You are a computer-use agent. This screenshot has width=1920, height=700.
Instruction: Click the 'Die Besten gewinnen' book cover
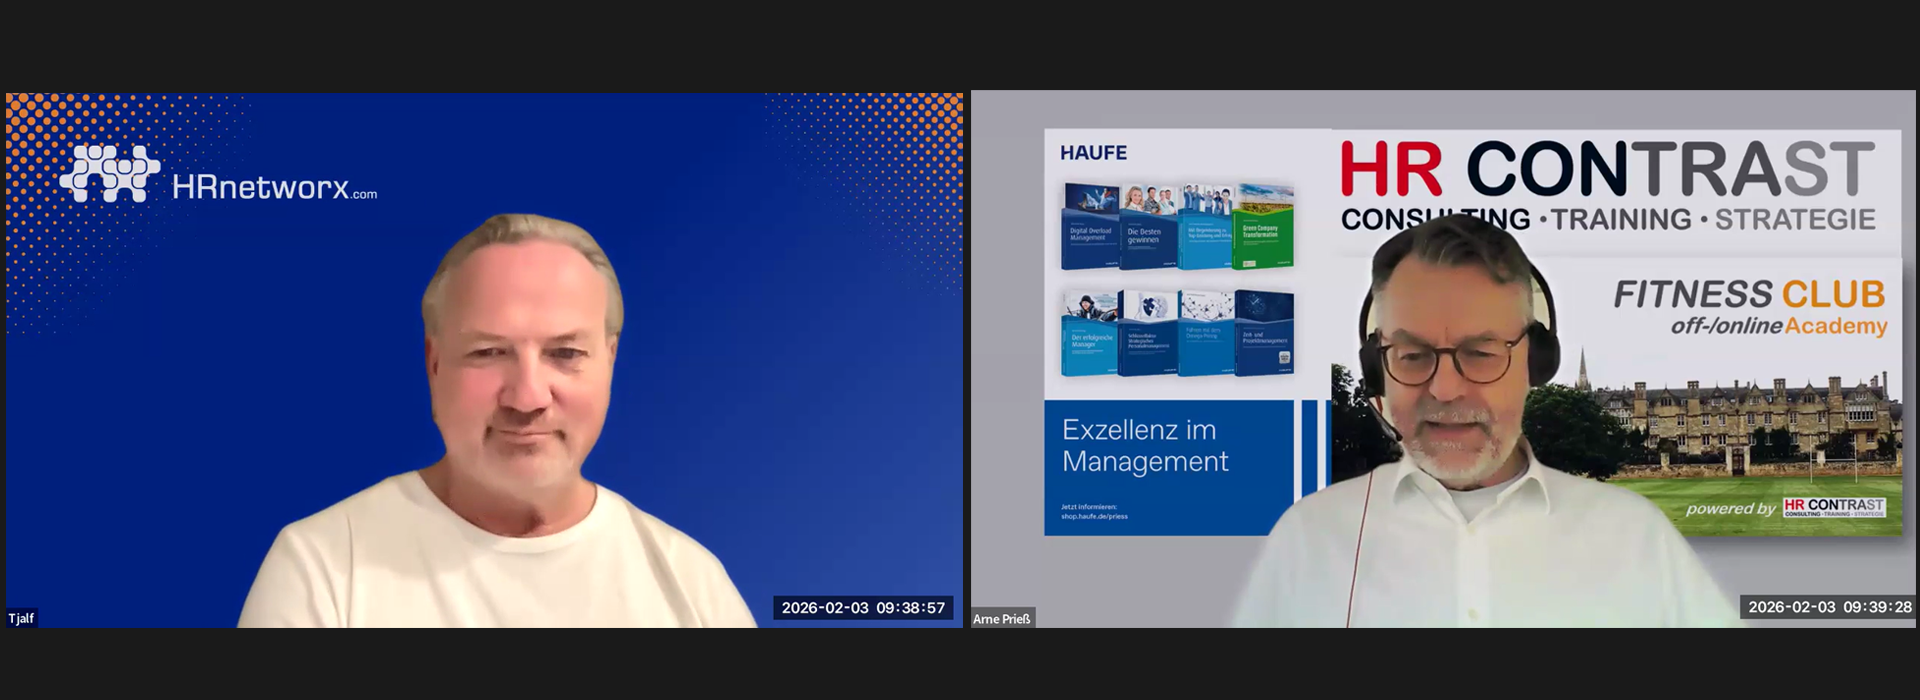pos(1148,226)
